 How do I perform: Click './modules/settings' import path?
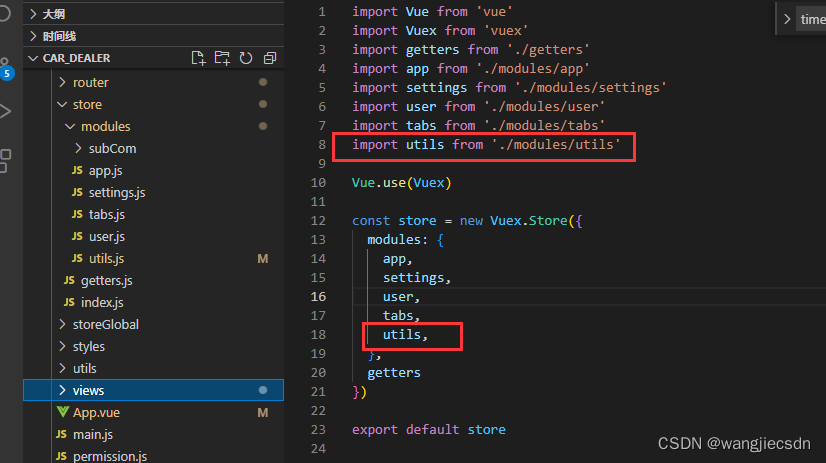coord(591,87)
